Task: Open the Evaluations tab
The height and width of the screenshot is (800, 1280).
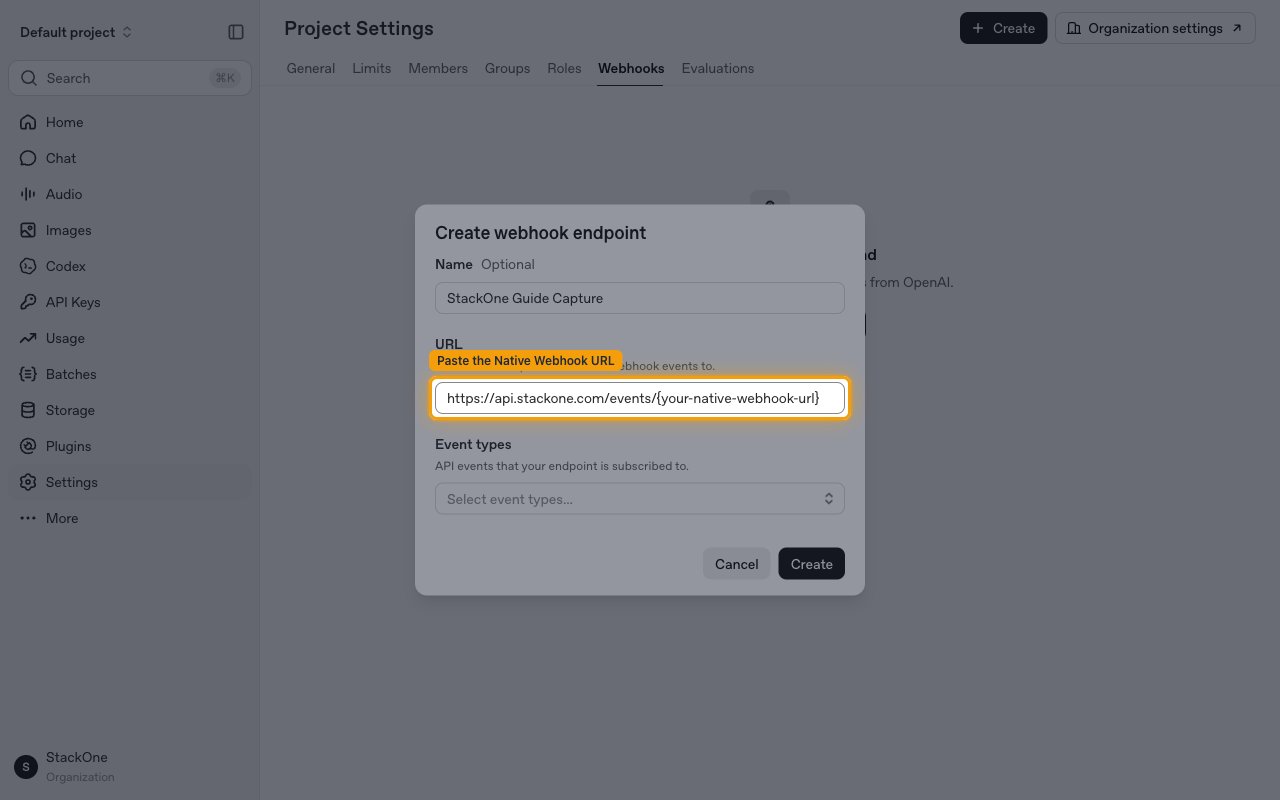Action: point(718,68)
